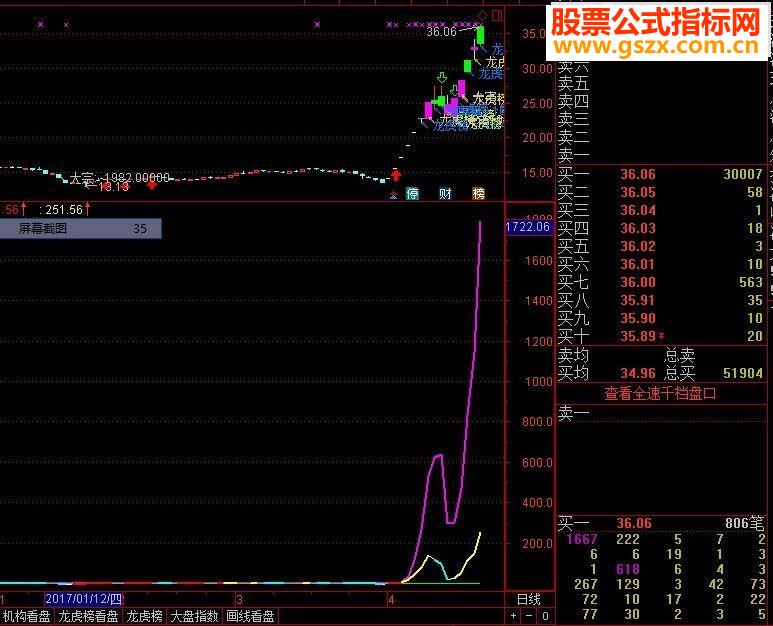Click the month 4 marker on time axis
773x626 pixels.
391,600
